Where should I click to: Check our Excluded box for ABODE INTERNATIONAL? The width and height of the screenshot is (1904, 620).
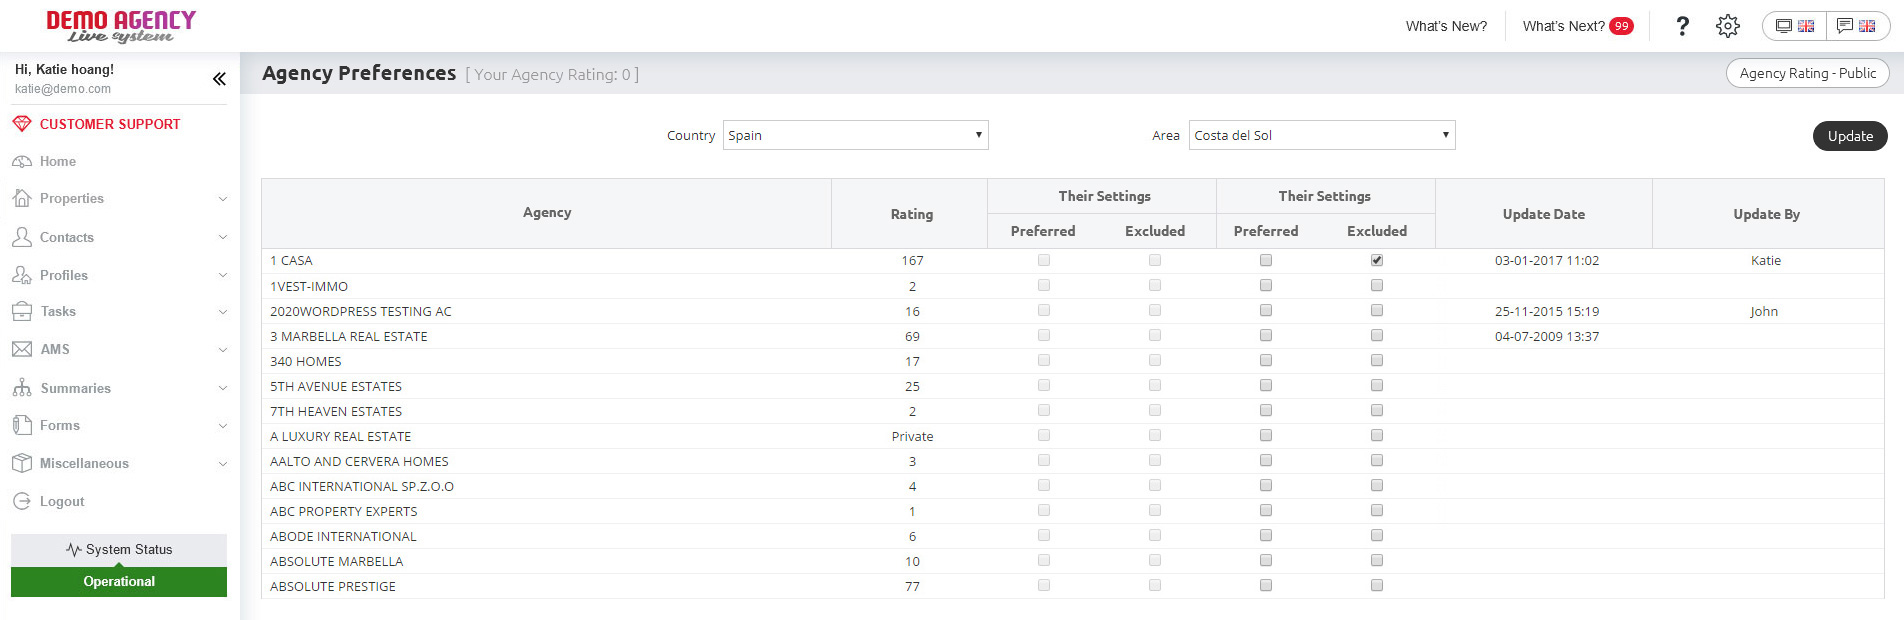pyautogui.click(x=1377, y=535)
